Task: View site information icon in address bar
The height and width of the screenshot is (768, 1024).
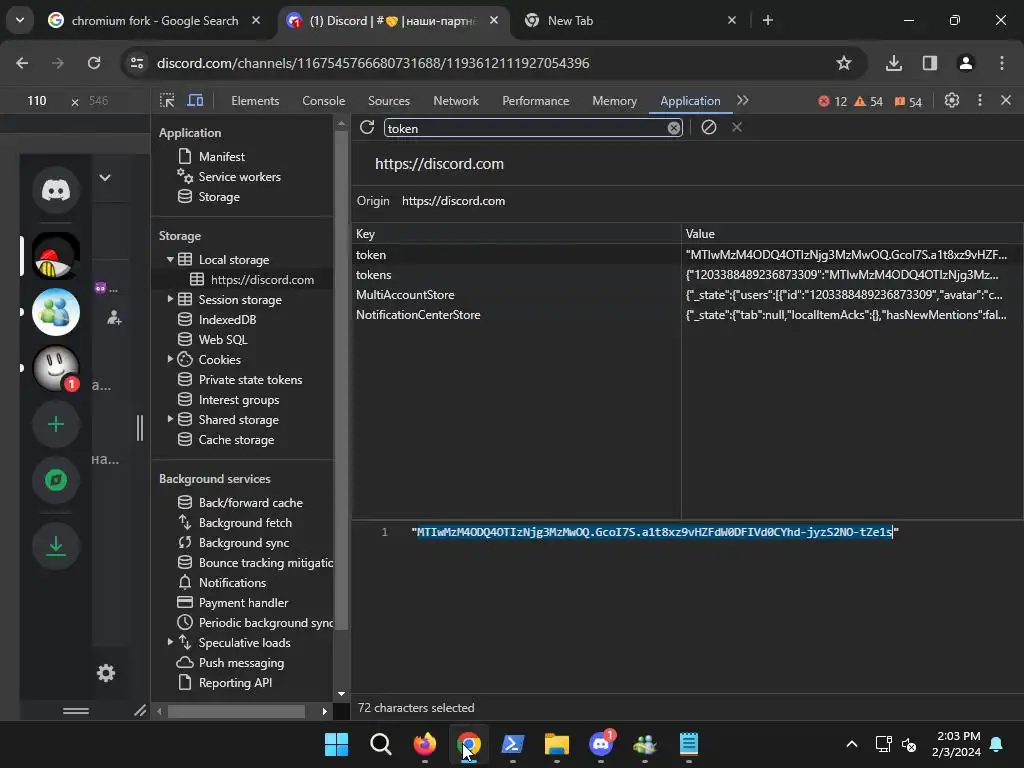Action: pyautogui.click(x=137, y=63)
